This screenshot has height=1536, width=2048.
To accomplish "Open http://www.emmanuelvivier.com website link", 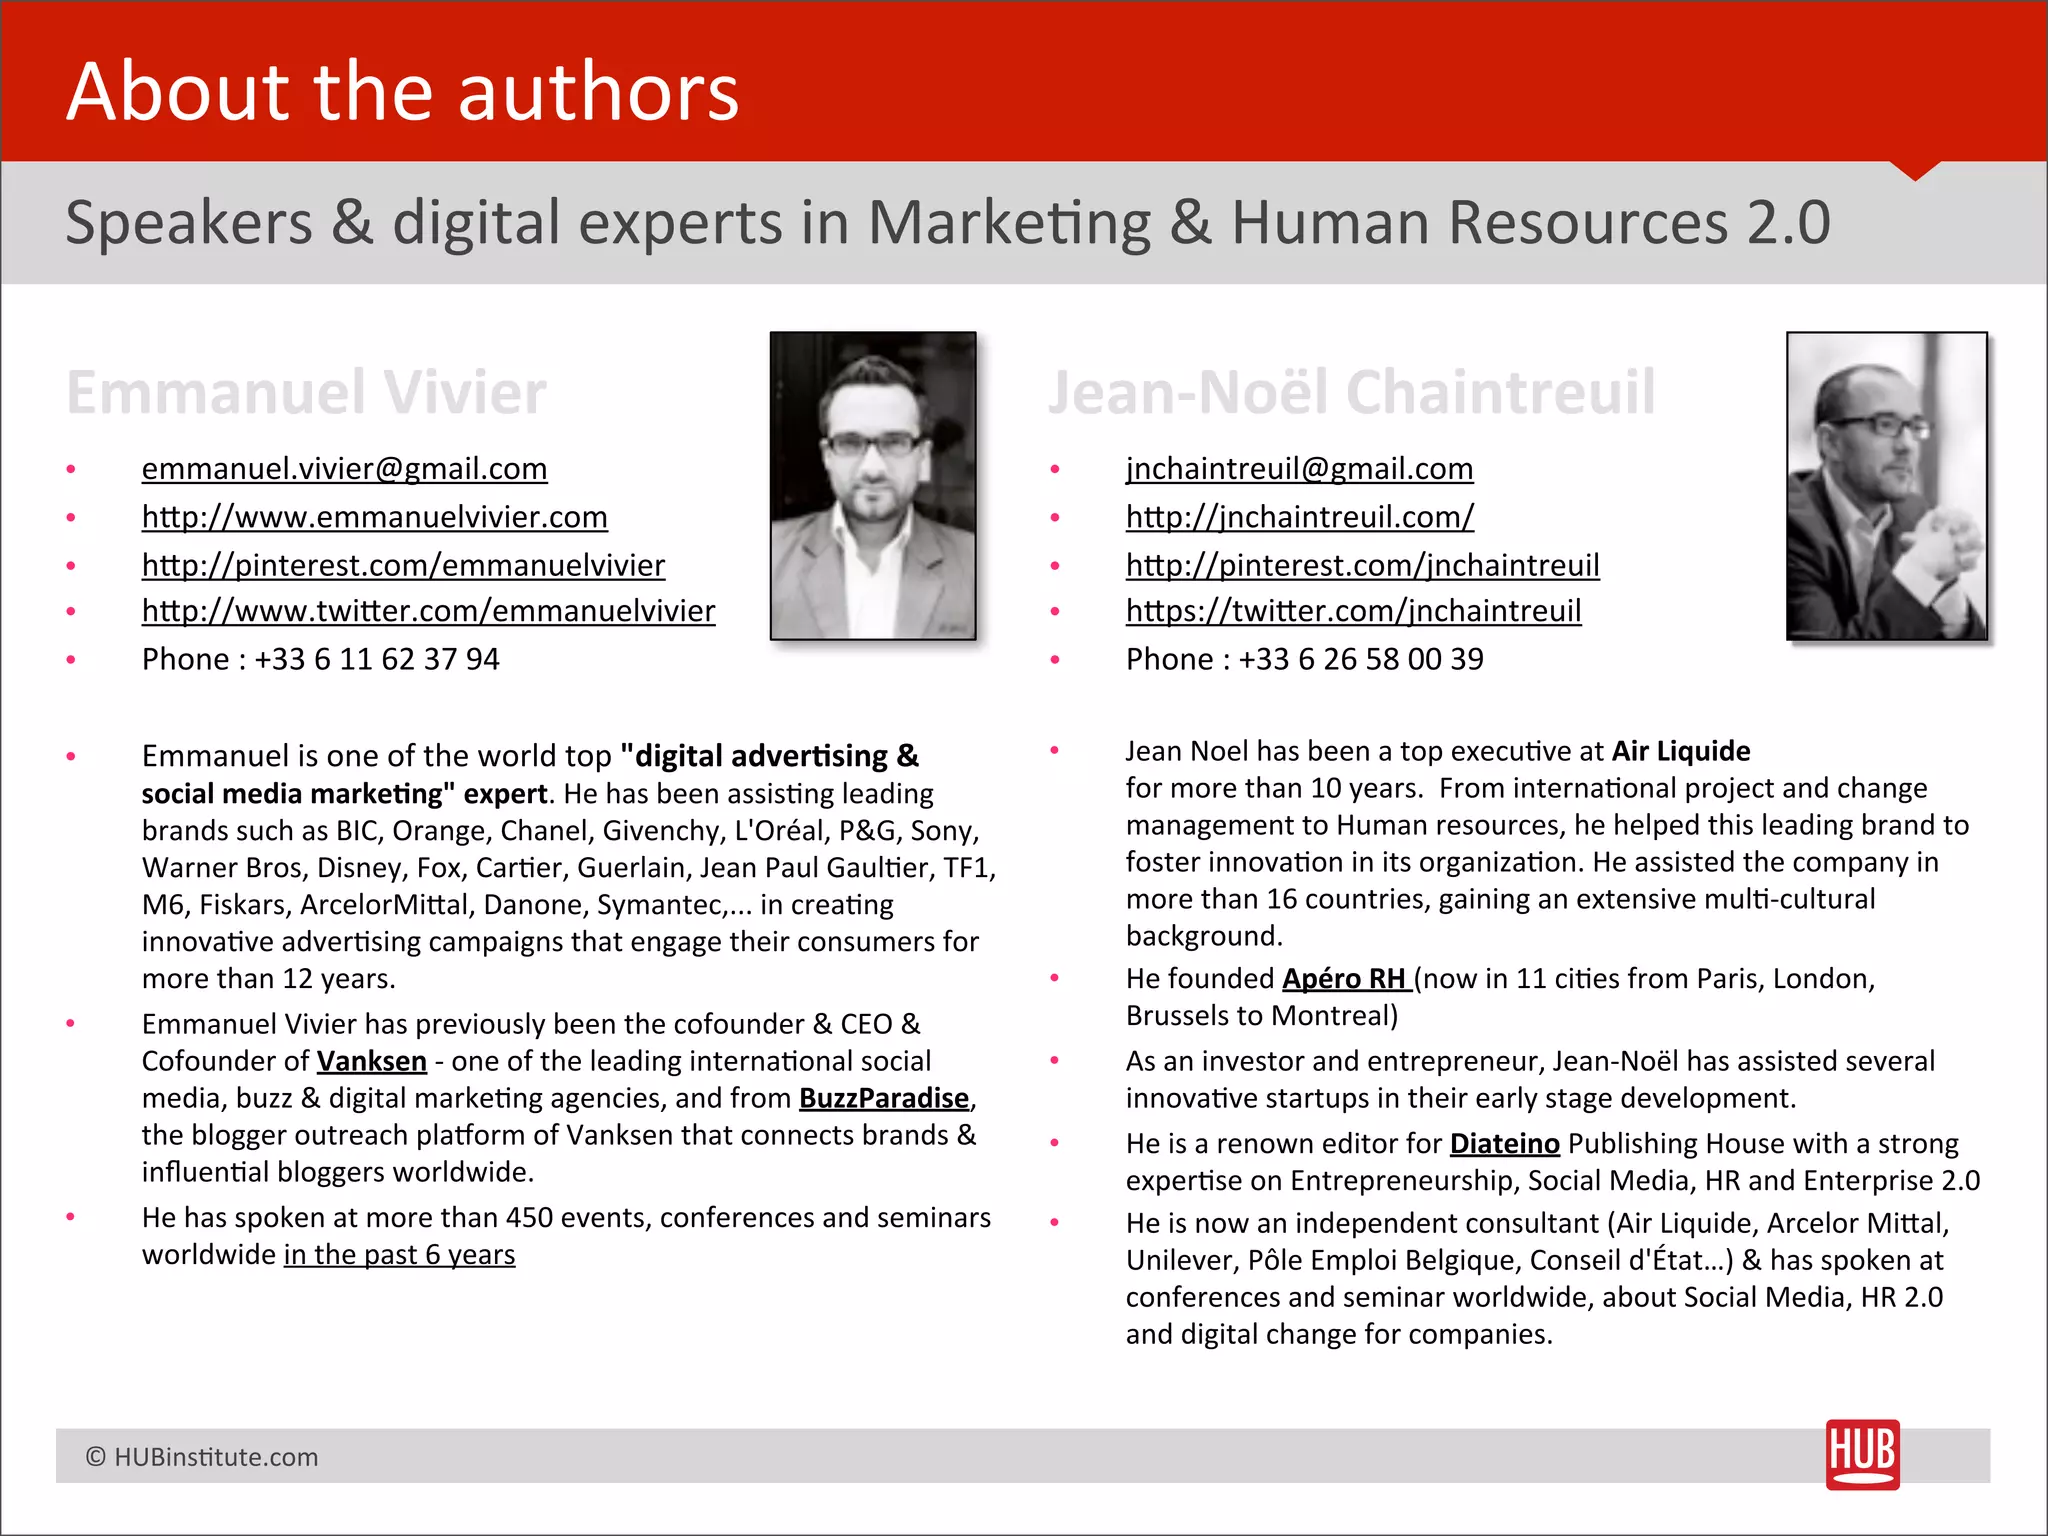I will (374, 516).
